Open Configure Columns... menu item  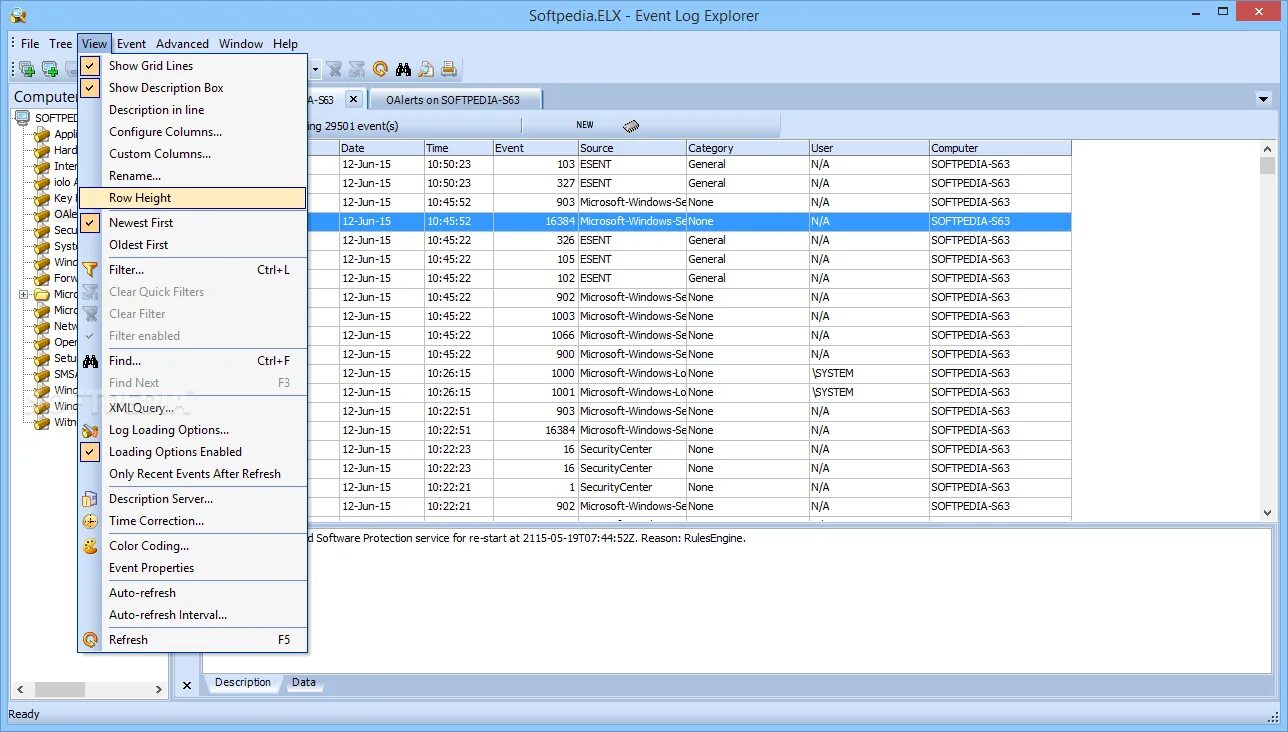click(x=192, y=132)
